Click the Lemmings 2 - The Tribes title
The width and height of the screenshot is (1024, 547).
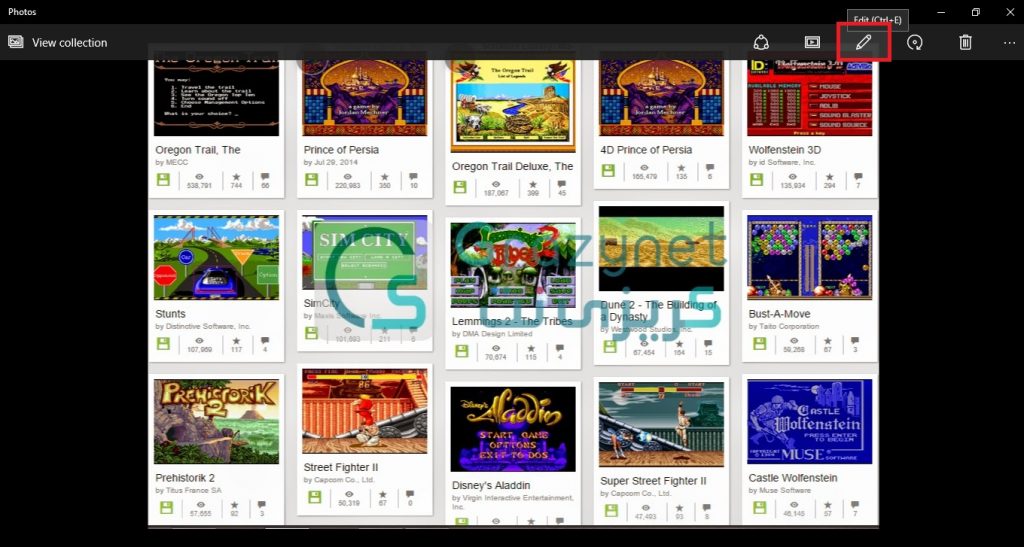512,321
